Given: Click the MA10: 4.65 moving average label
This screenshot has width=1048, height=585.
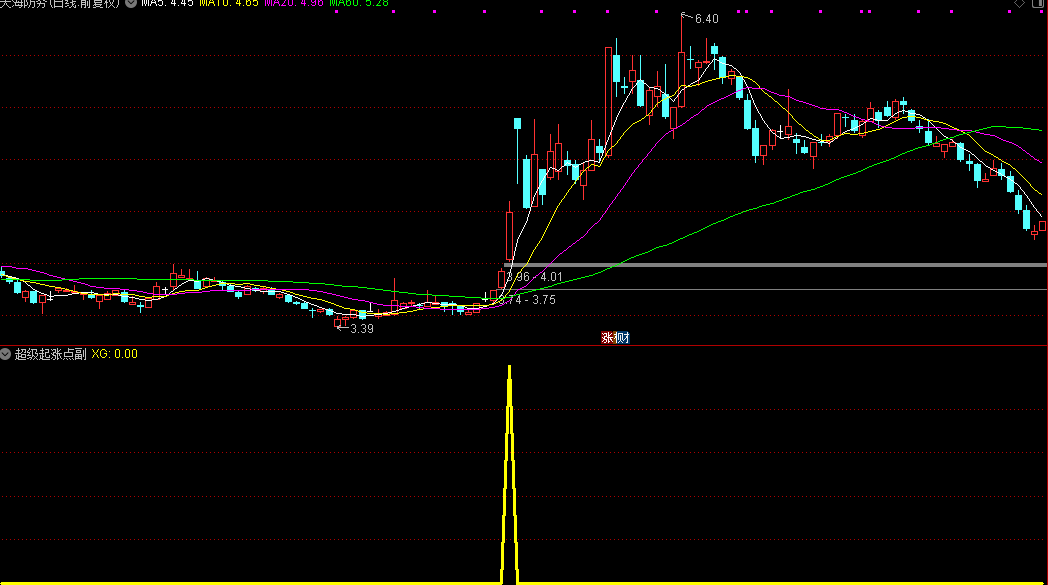Looking at the screenshot, I should point(229,3).
